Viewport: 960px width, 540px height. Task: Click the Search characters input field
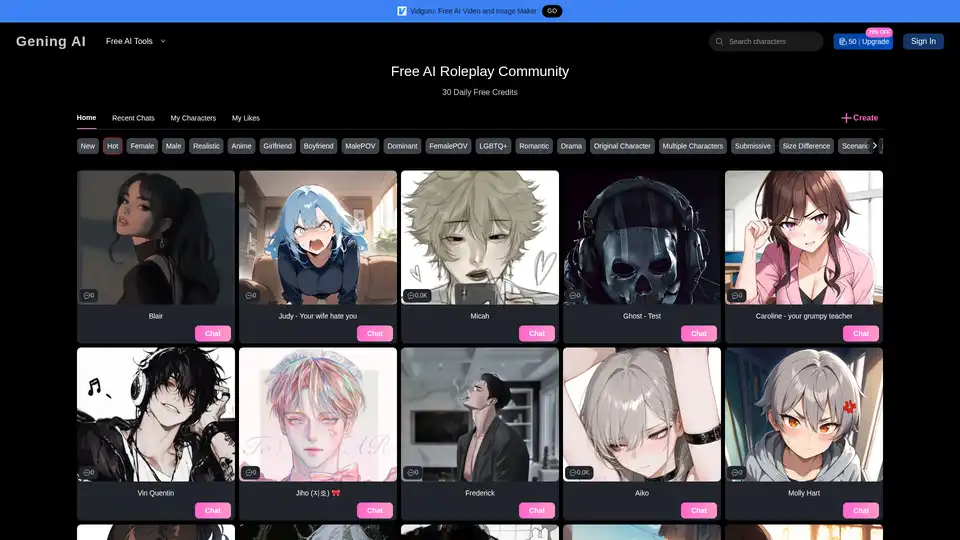tap(775, 41)
